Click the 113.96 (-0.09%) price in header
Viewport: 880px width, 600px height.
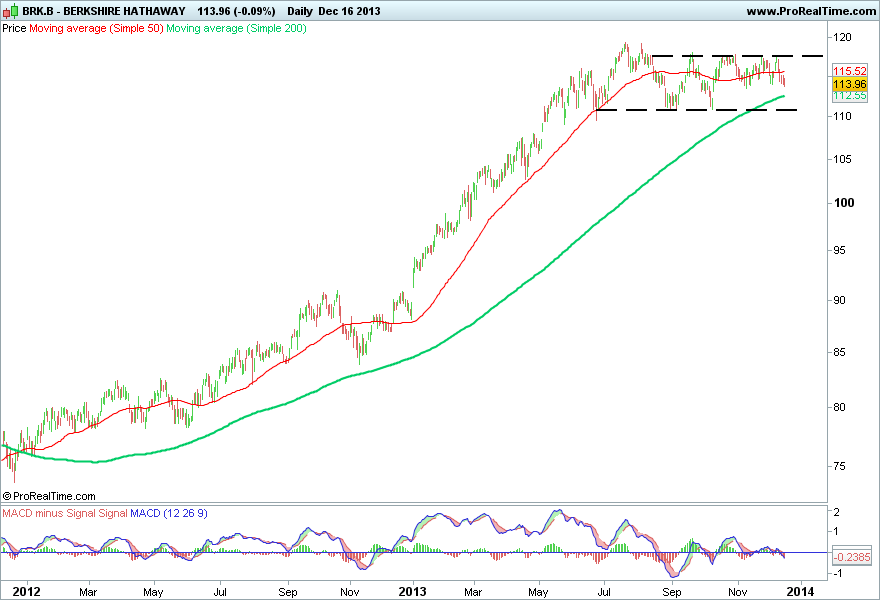point(236,11)
